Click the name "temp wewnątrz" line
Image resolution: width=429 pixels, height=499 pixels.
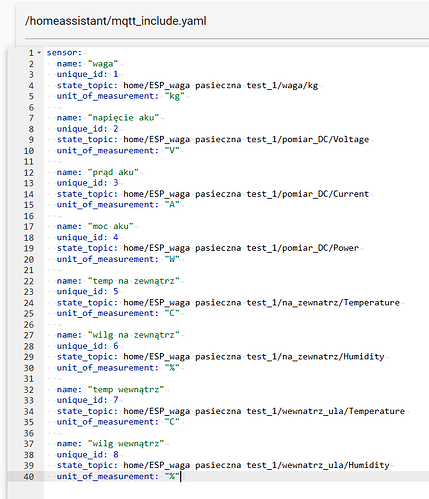tap(110, 389)
